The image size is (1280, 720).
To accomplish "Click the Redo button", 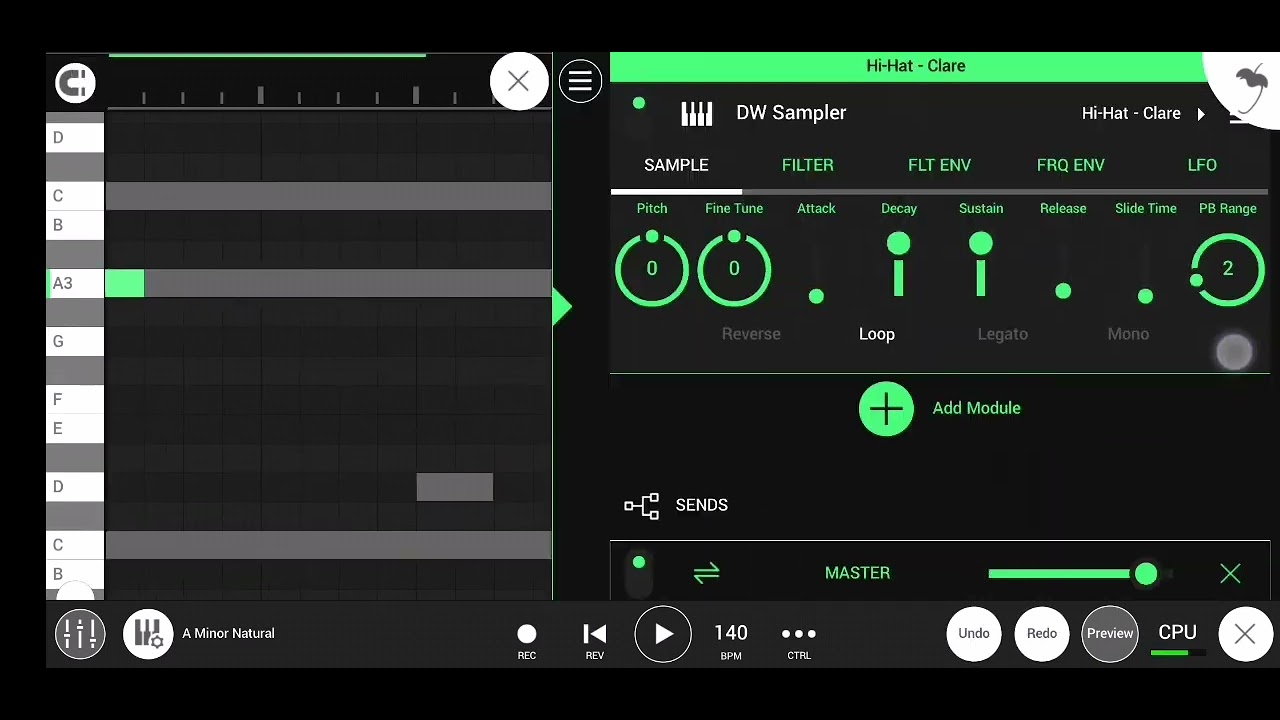I will click(x=1042, y=633).
